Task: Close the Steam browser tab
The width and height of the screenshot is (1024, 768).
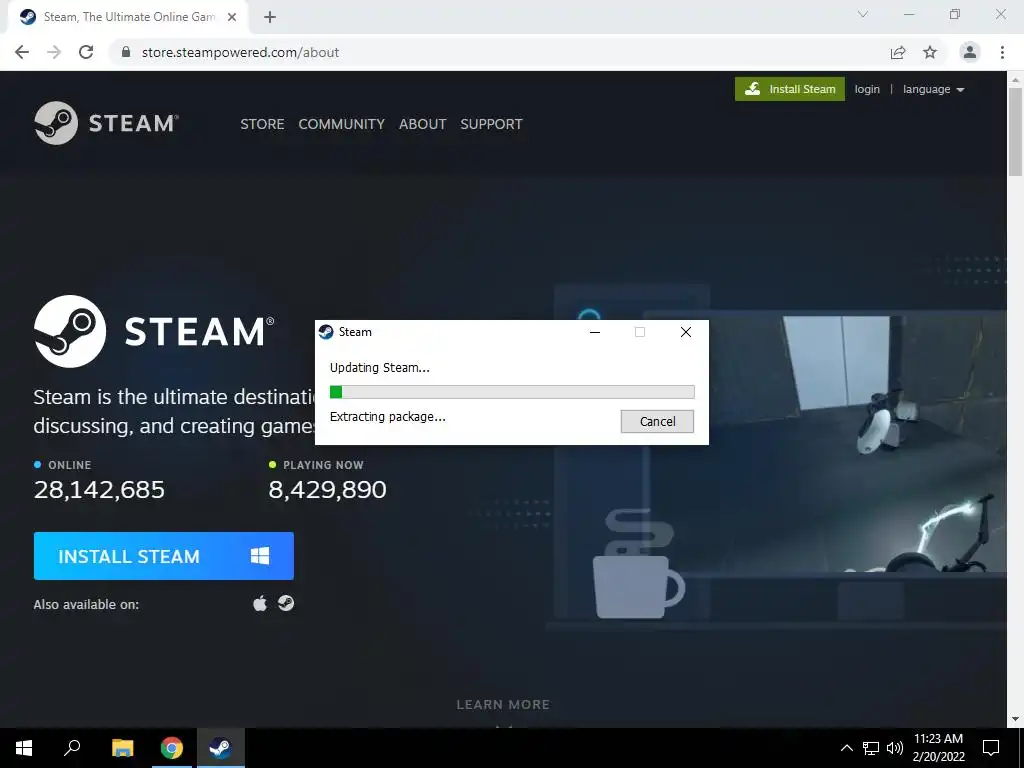Action: click(x=232, y=17)
